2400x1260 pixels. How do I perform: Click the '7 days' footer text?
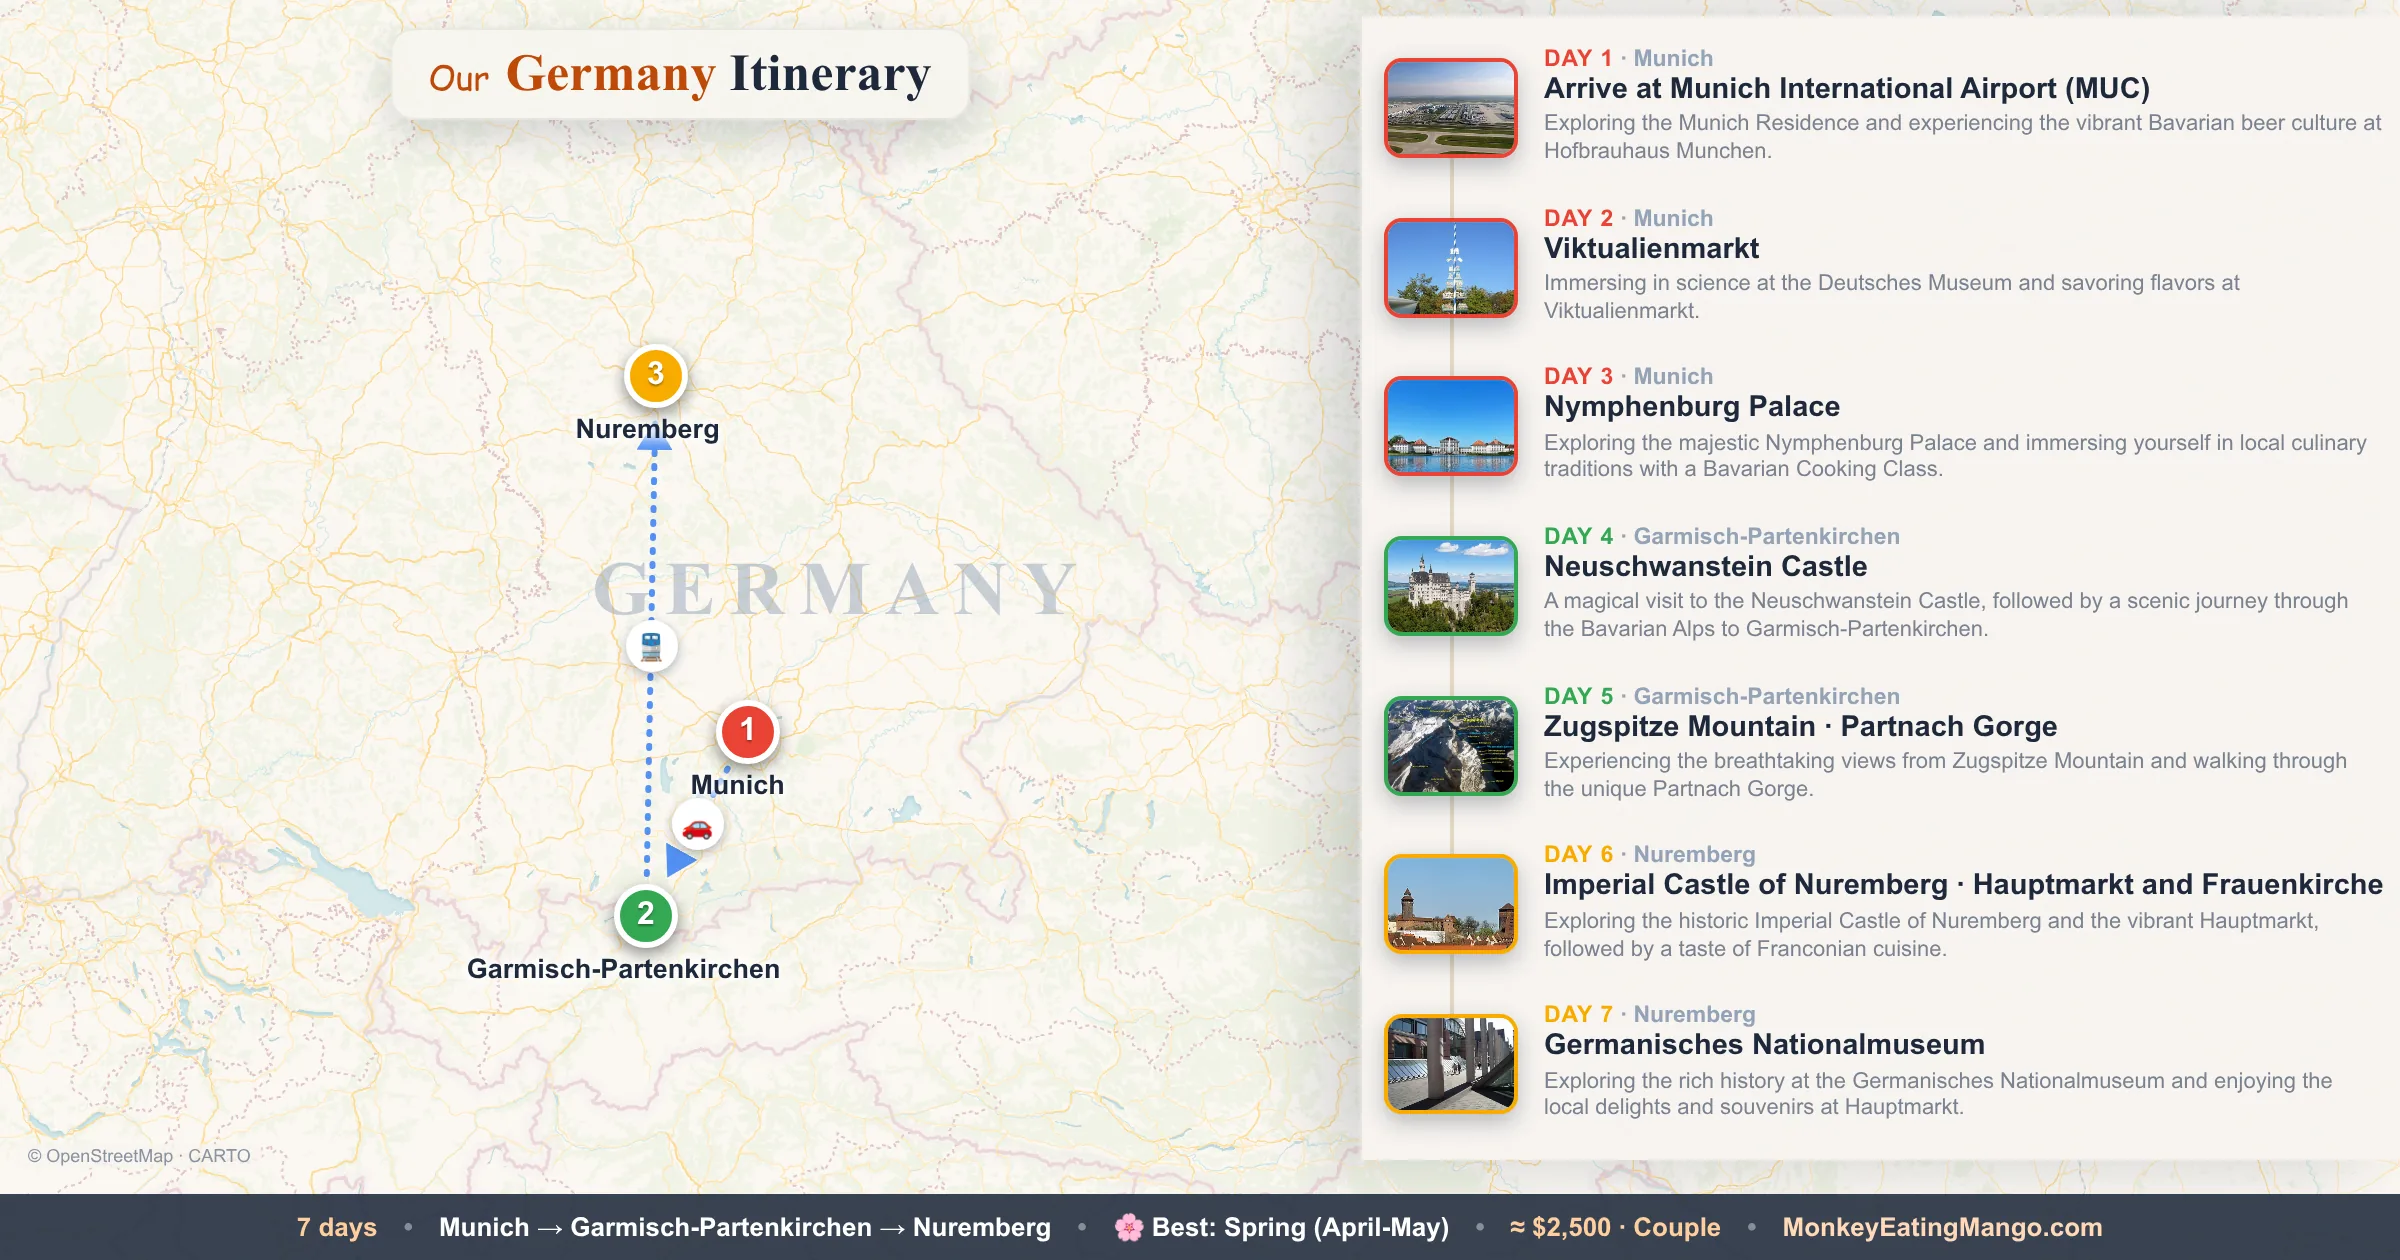pyautogui.click(x=337, y=1227)
